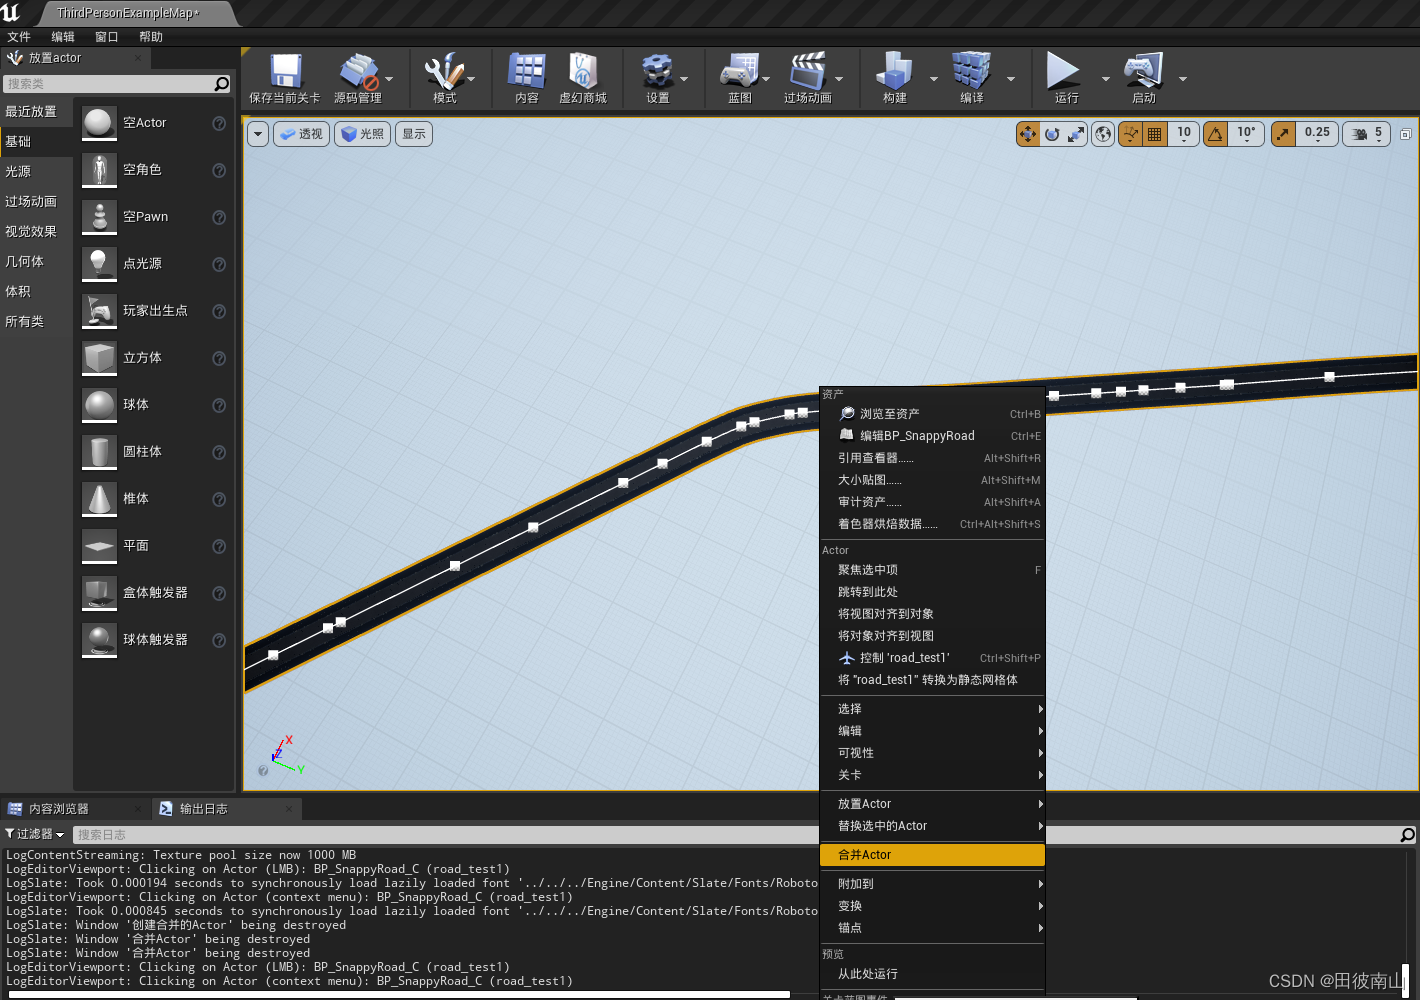Click the Cone (椎体) icon
1420x1000 pixels.
[x=99, y=499]
